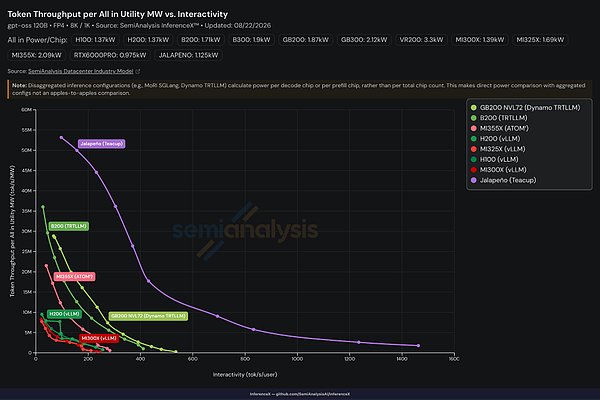Click the 60M y-axis tick label
The height and width of the screenshot is (400, 600).
coord(26,110)
